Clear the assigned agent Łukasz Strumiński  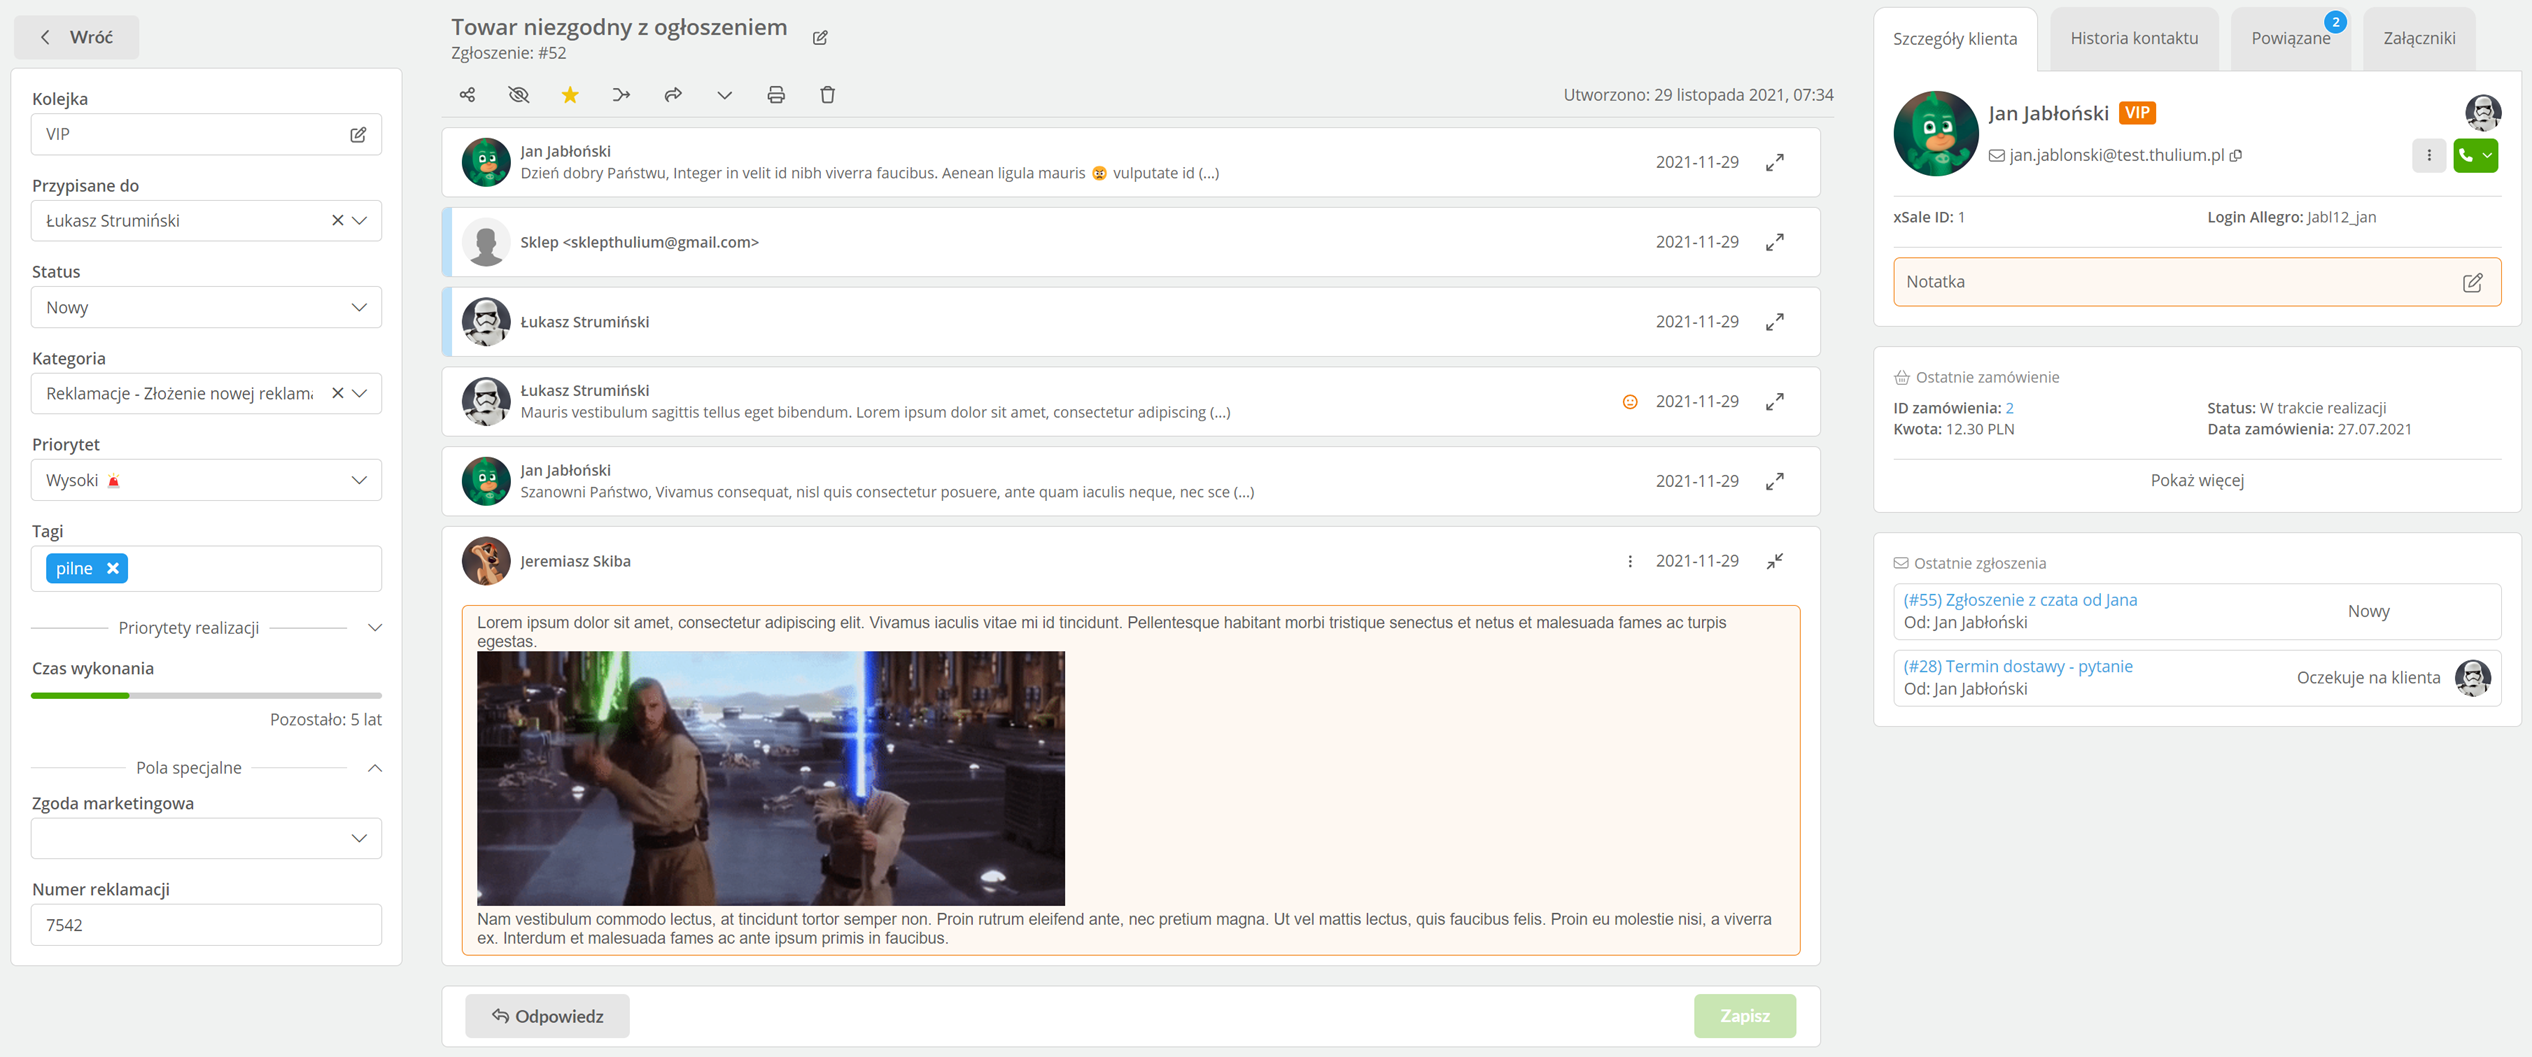[x=337, y=220]
